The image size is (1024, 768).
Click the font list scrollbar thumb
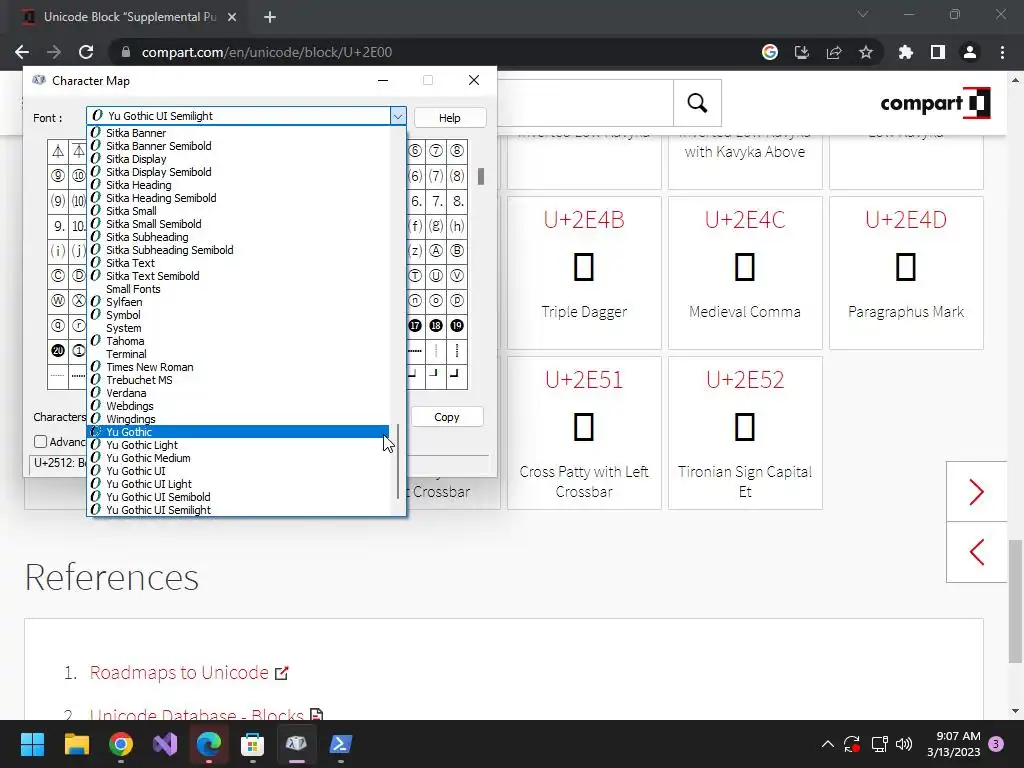coord(398,460)
